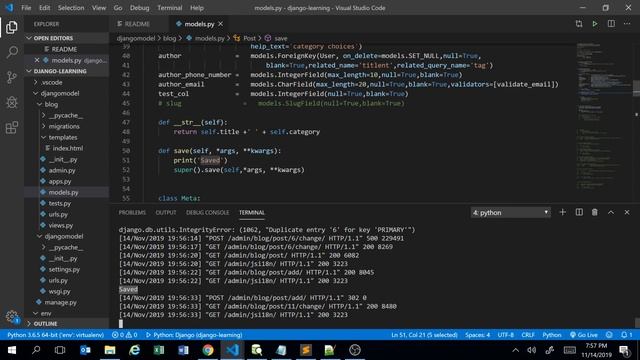Open the Terminal menu
This screenshot has height=360, width=640.
[170, 8]
